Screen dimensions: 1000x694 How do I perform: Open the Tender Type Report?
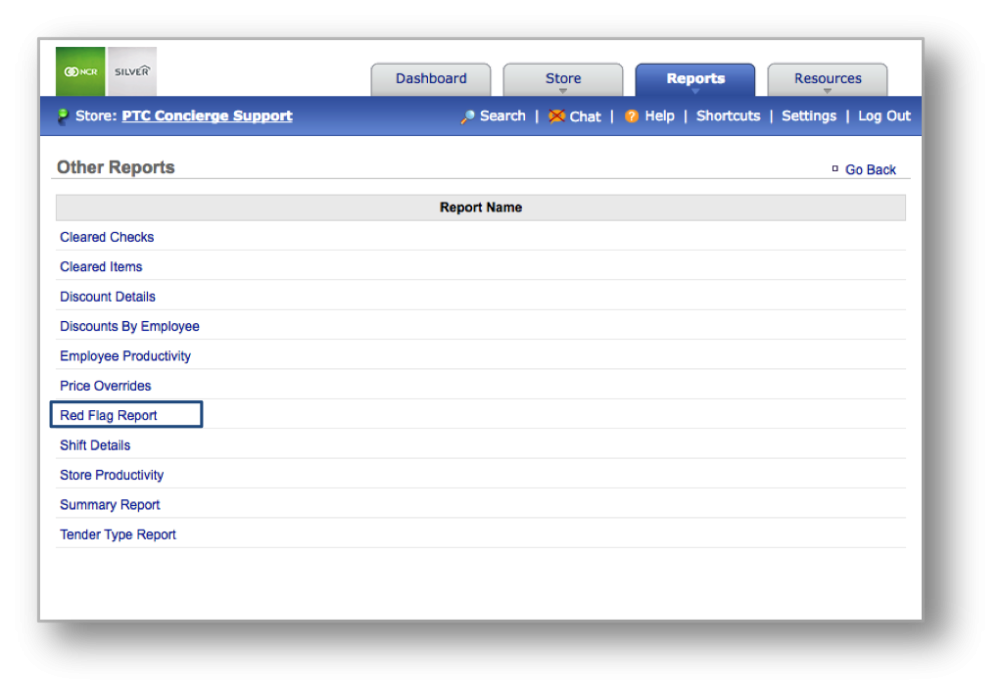[x=118, y=535]
